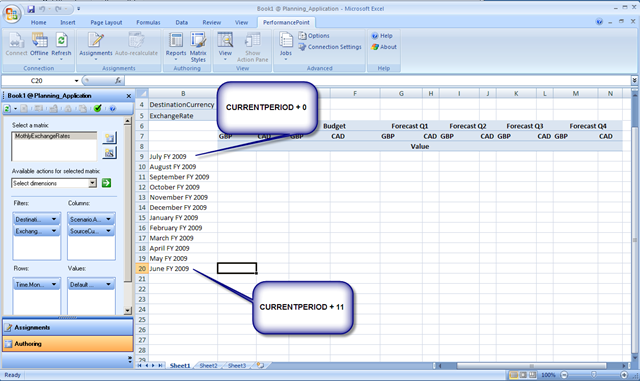The image size is (640, 381).
Task: Click the zoom slider handle
Action: [593, 374]
